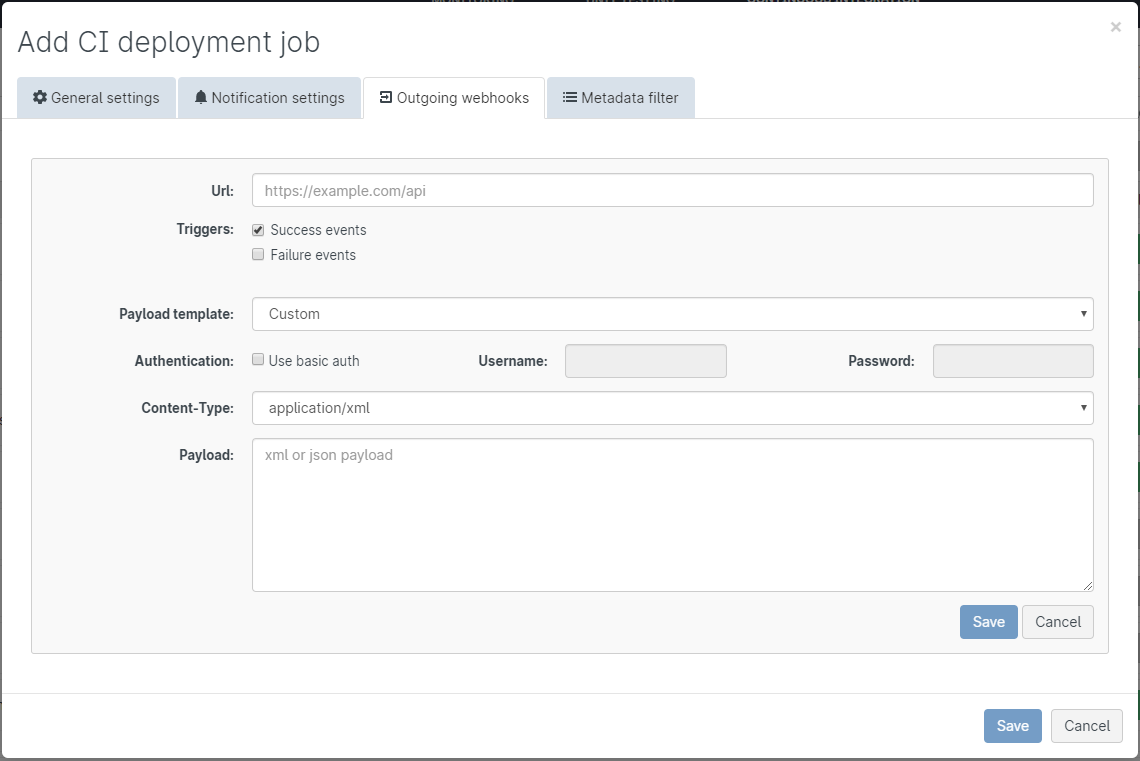This screenshot has height=761, width=1140.
Task: Enable the Failure events checkbox
Action: [x=258, y=255]
